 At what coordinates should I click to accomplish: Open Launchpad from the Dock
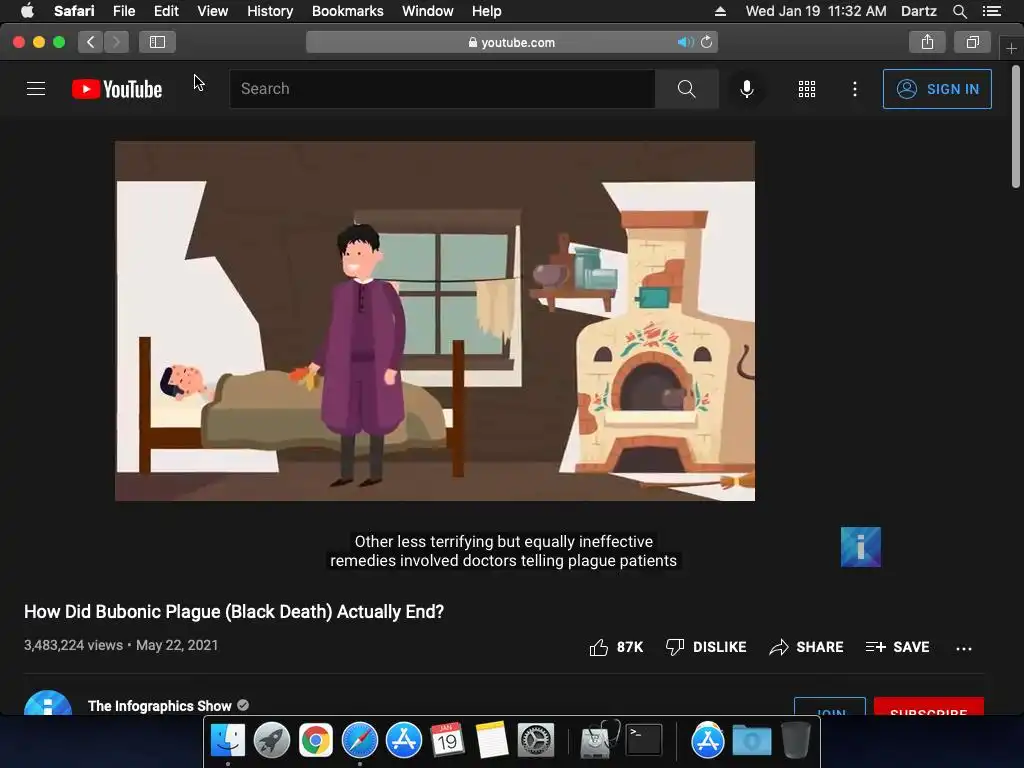272,741
